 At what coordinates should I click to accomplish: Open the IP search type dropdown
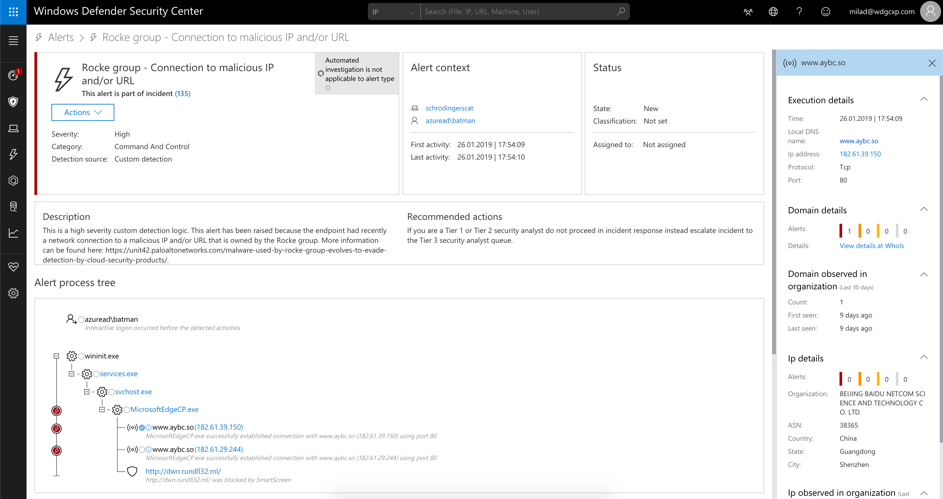coord(394,11)
